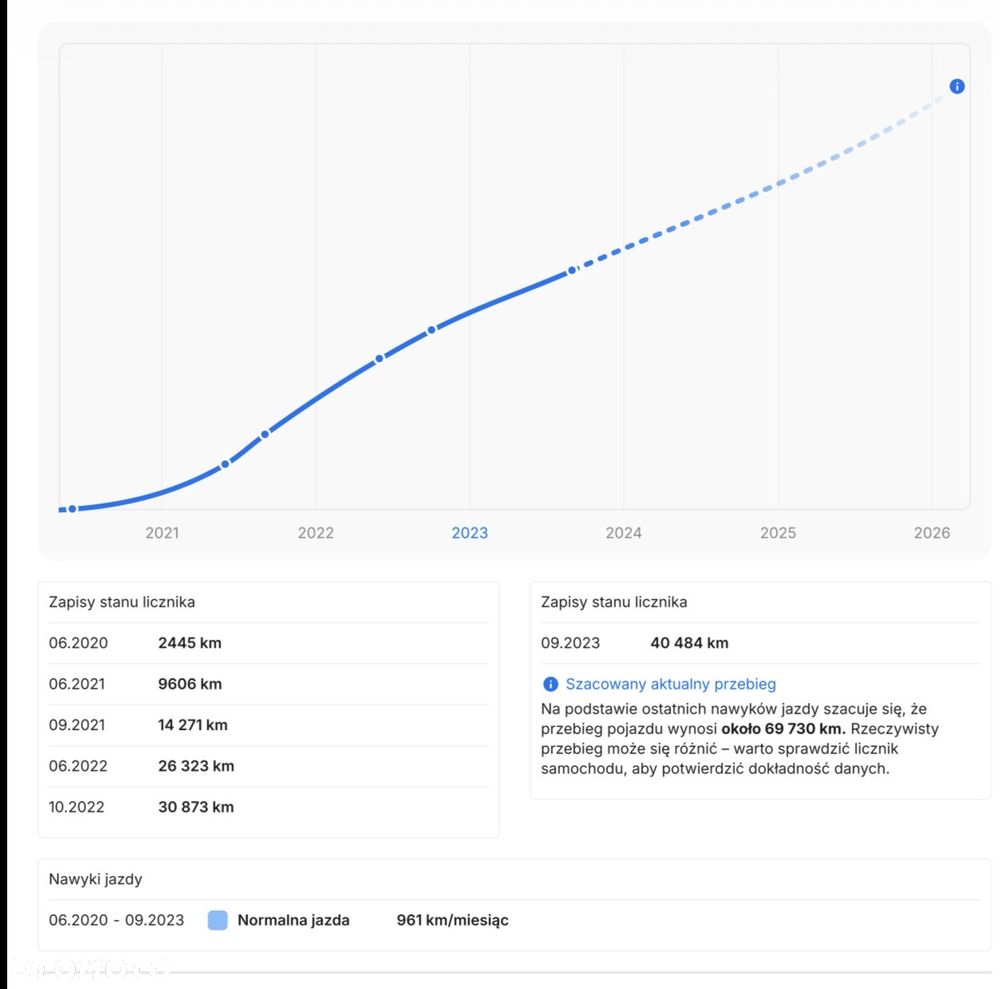This screenshot has width=1000, height=989.
Task: Click the September 2023 data point on curve
Action: coord(572,270)
